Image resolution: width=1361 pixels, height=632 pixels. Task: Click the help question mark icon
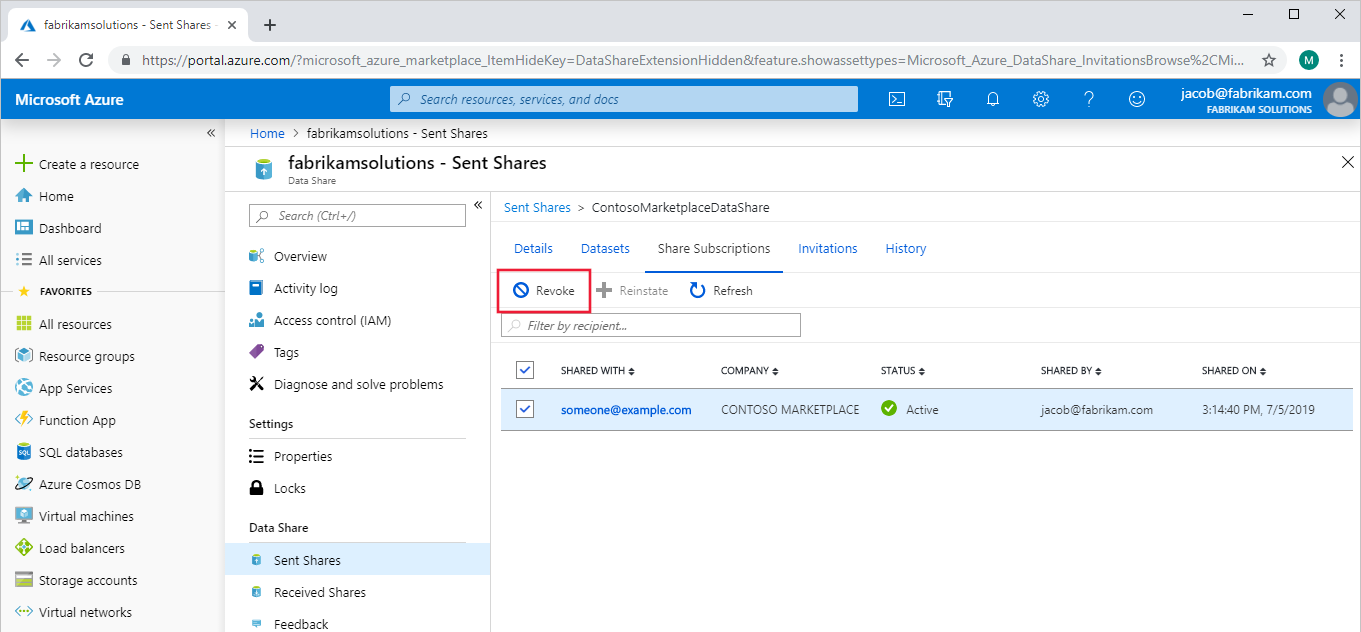1089,99
